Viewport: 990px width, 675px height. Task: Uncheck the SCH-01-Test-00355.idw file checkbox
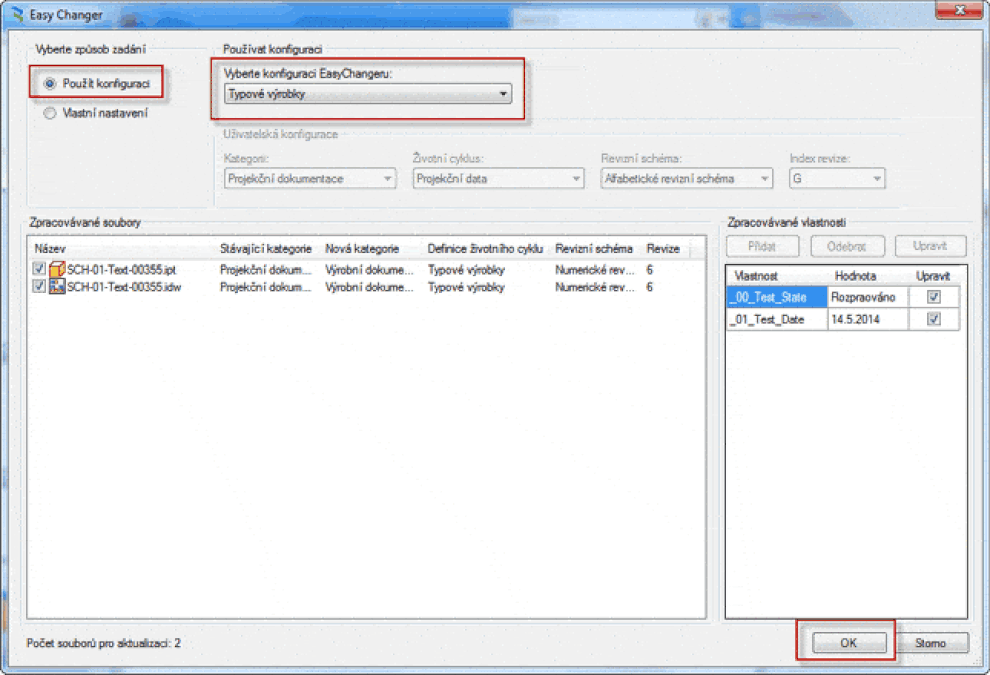pos(39,286)
